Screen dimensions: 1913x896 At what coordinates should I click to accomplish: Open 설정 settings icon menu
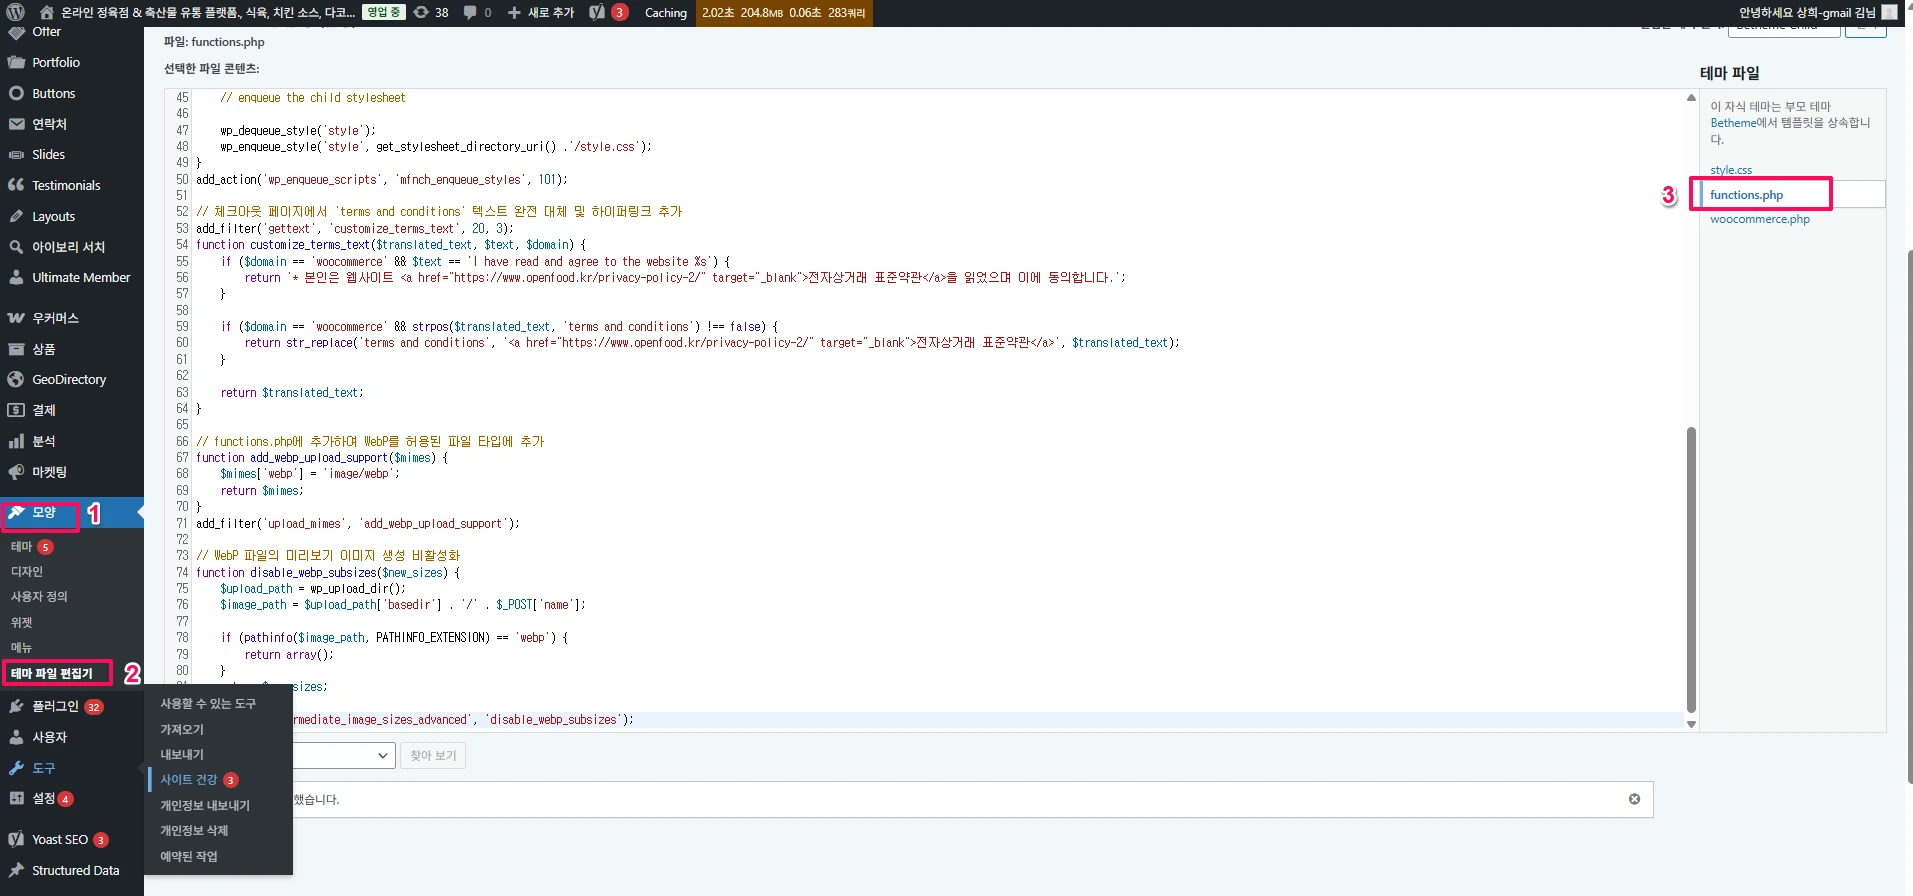[16, 798]
